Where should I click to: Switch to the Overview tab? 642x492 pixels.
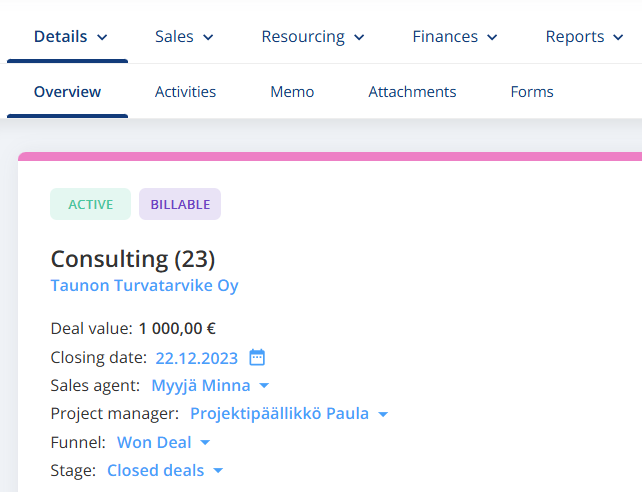click(x=68, y=92)
